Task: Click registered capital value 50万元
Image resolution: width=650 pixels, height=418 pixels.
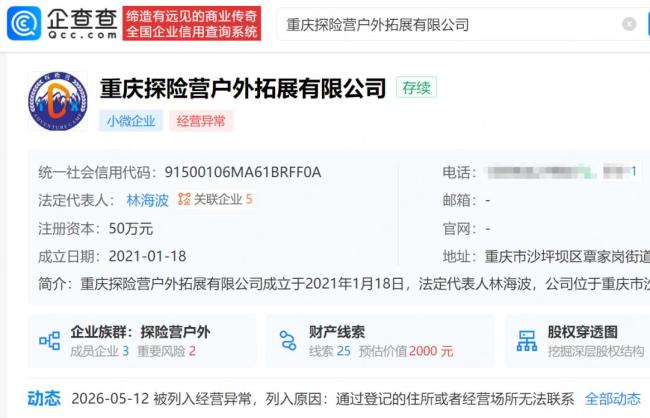Action: [131, 228]
